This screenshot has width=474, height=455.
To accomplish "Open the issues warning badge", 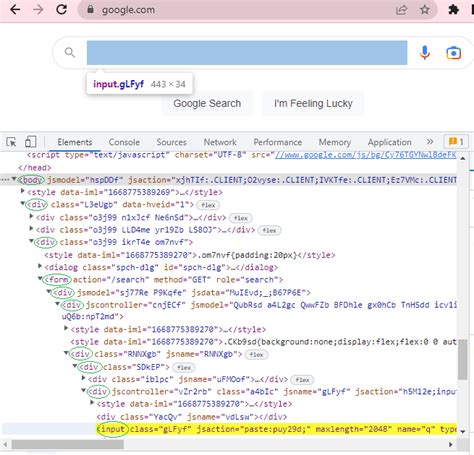I will coord(456,142).
